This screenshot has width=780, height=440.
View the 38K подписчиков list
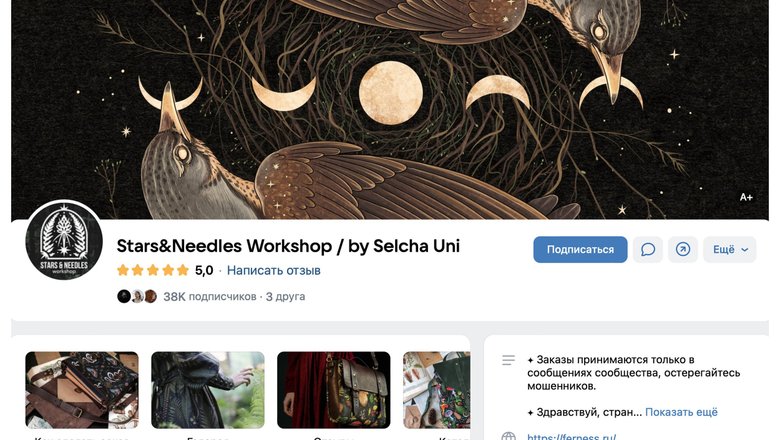(209, 297)
